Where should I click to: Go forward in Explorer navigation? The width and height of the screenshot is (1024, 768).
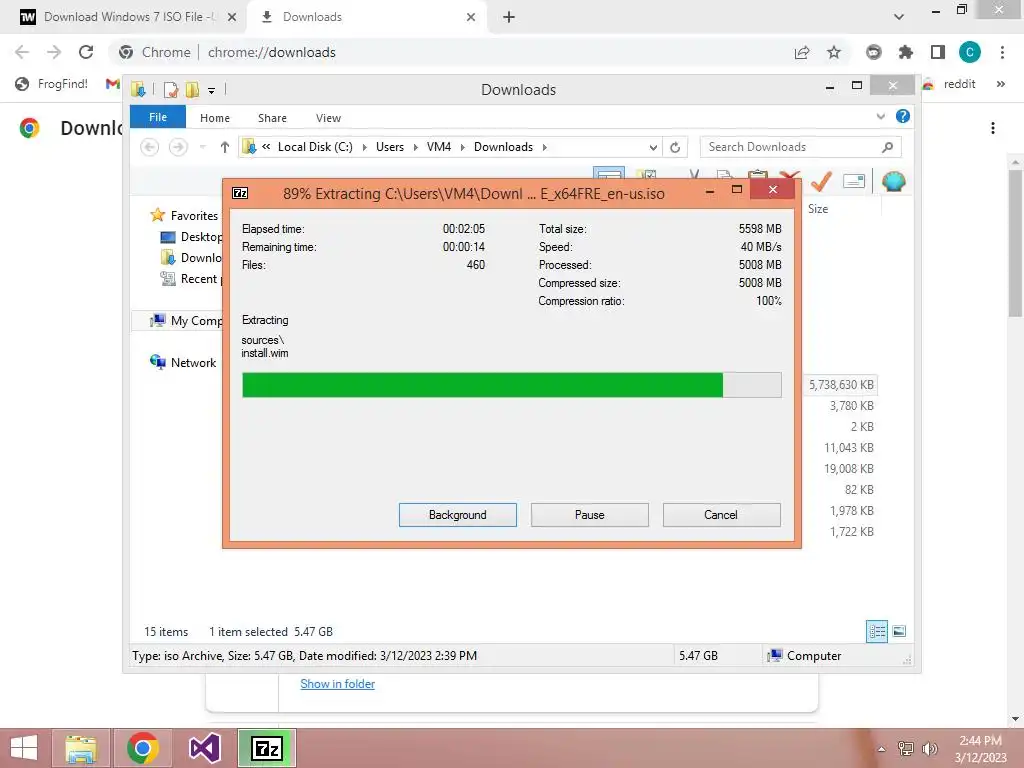178,147
